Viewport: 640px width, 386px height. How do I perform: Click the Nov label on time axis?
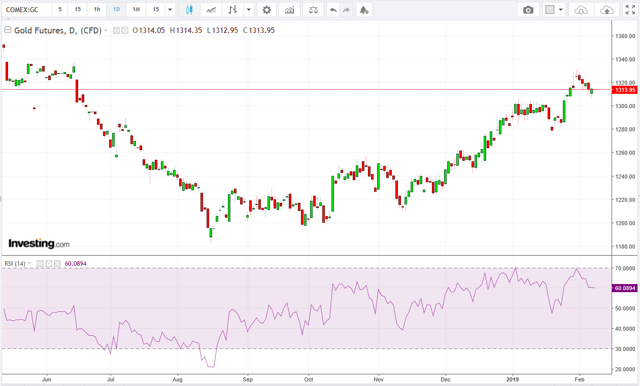pyautogui.click(x=379, y=379)
